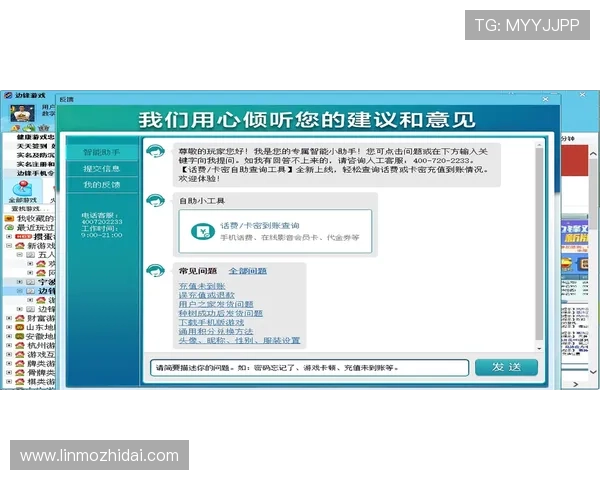Open the advertisement thumbnail in the right panel
600x480 pixels.
pos(574,249)
